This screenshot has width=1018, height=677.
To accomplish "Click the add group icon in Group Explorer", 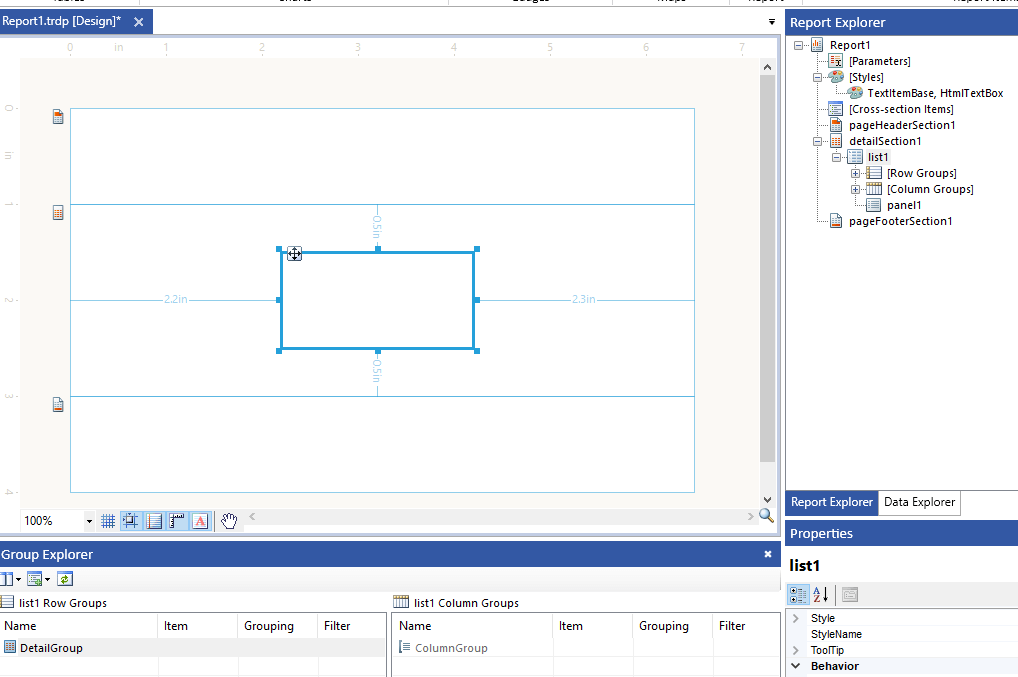I will [x=33, y=579].
